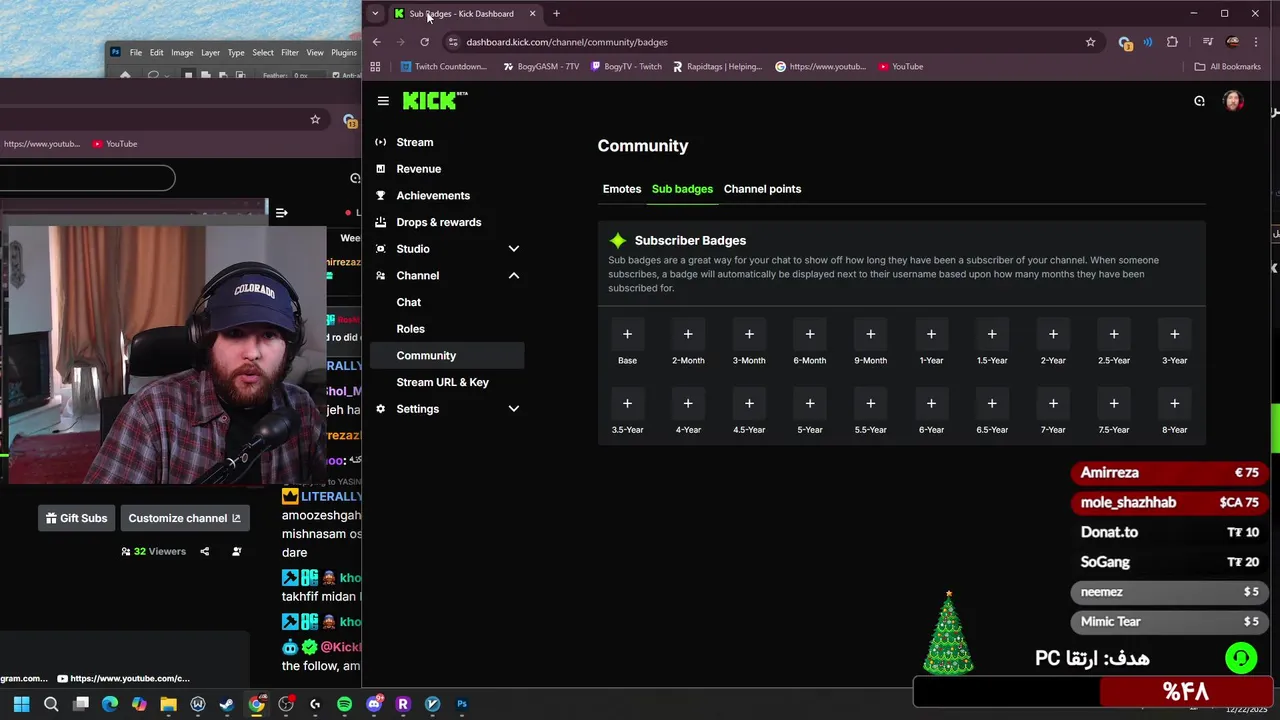This screenshot has width=1280, height=720.
Task: Reload the Kick dashboard page
Action: tap(424, 42)
